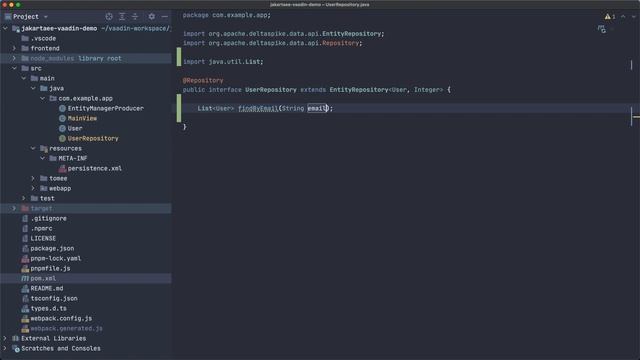Open Project panel options gear
The width and height of the screenshot is (640, 360).
click(x=151, y=16)
